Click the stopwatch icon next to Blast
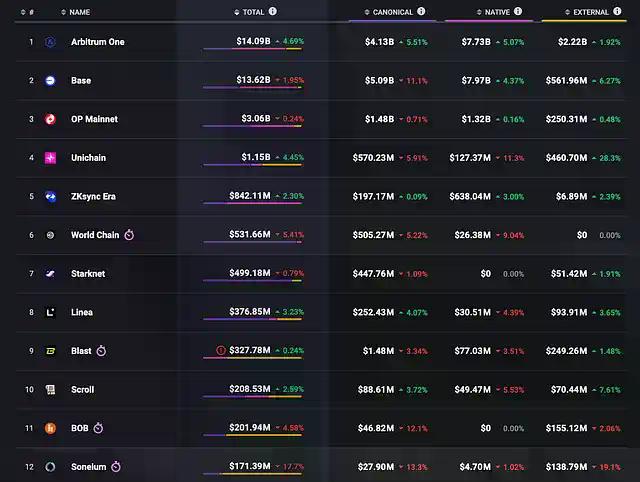This screenshot has height=482, width=640. point(101,351)
